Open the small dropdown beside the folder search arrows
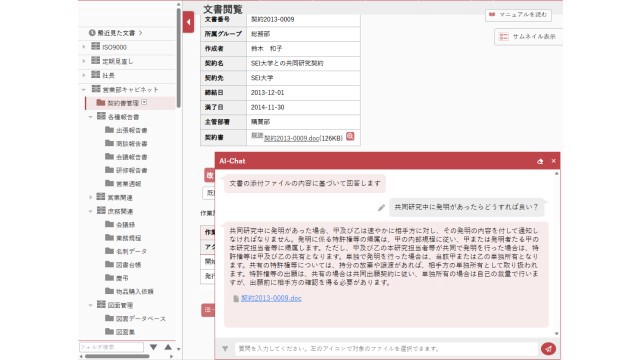The width and height of the screenshot is (640, 360). [178, 349]
